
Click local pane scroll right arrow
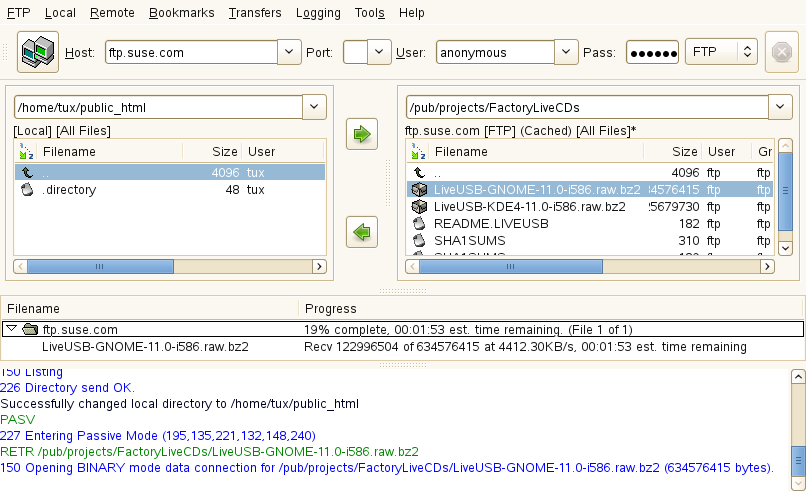pos(319,266)
